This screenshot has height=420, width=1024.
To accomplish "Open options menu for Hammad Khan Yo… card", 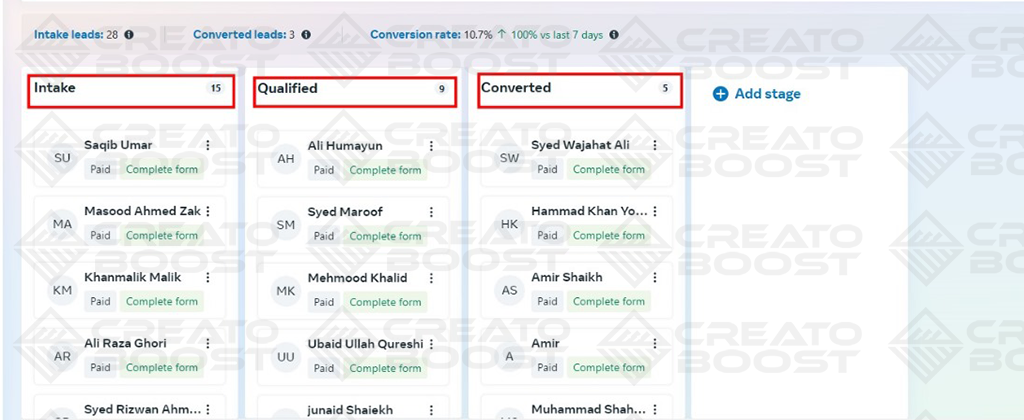I will [x=655, y=212].
